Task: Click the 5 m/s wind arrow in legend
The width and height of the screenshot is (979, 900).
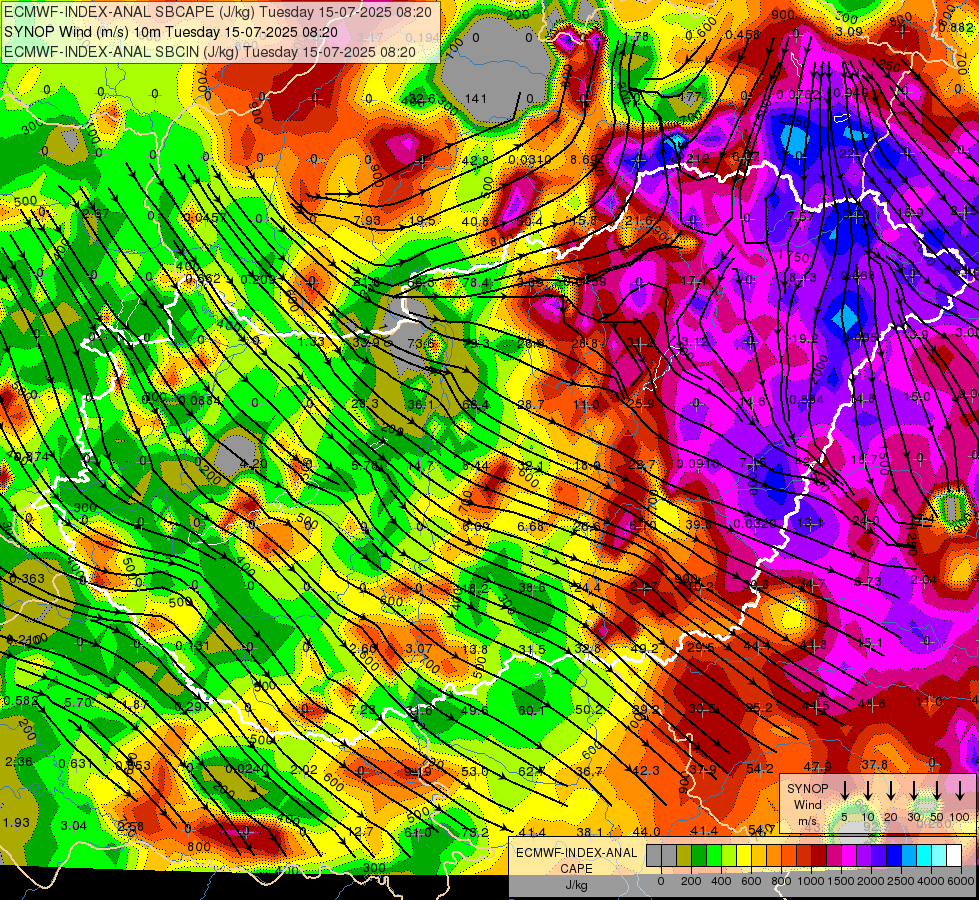Action: pos(844,790)
